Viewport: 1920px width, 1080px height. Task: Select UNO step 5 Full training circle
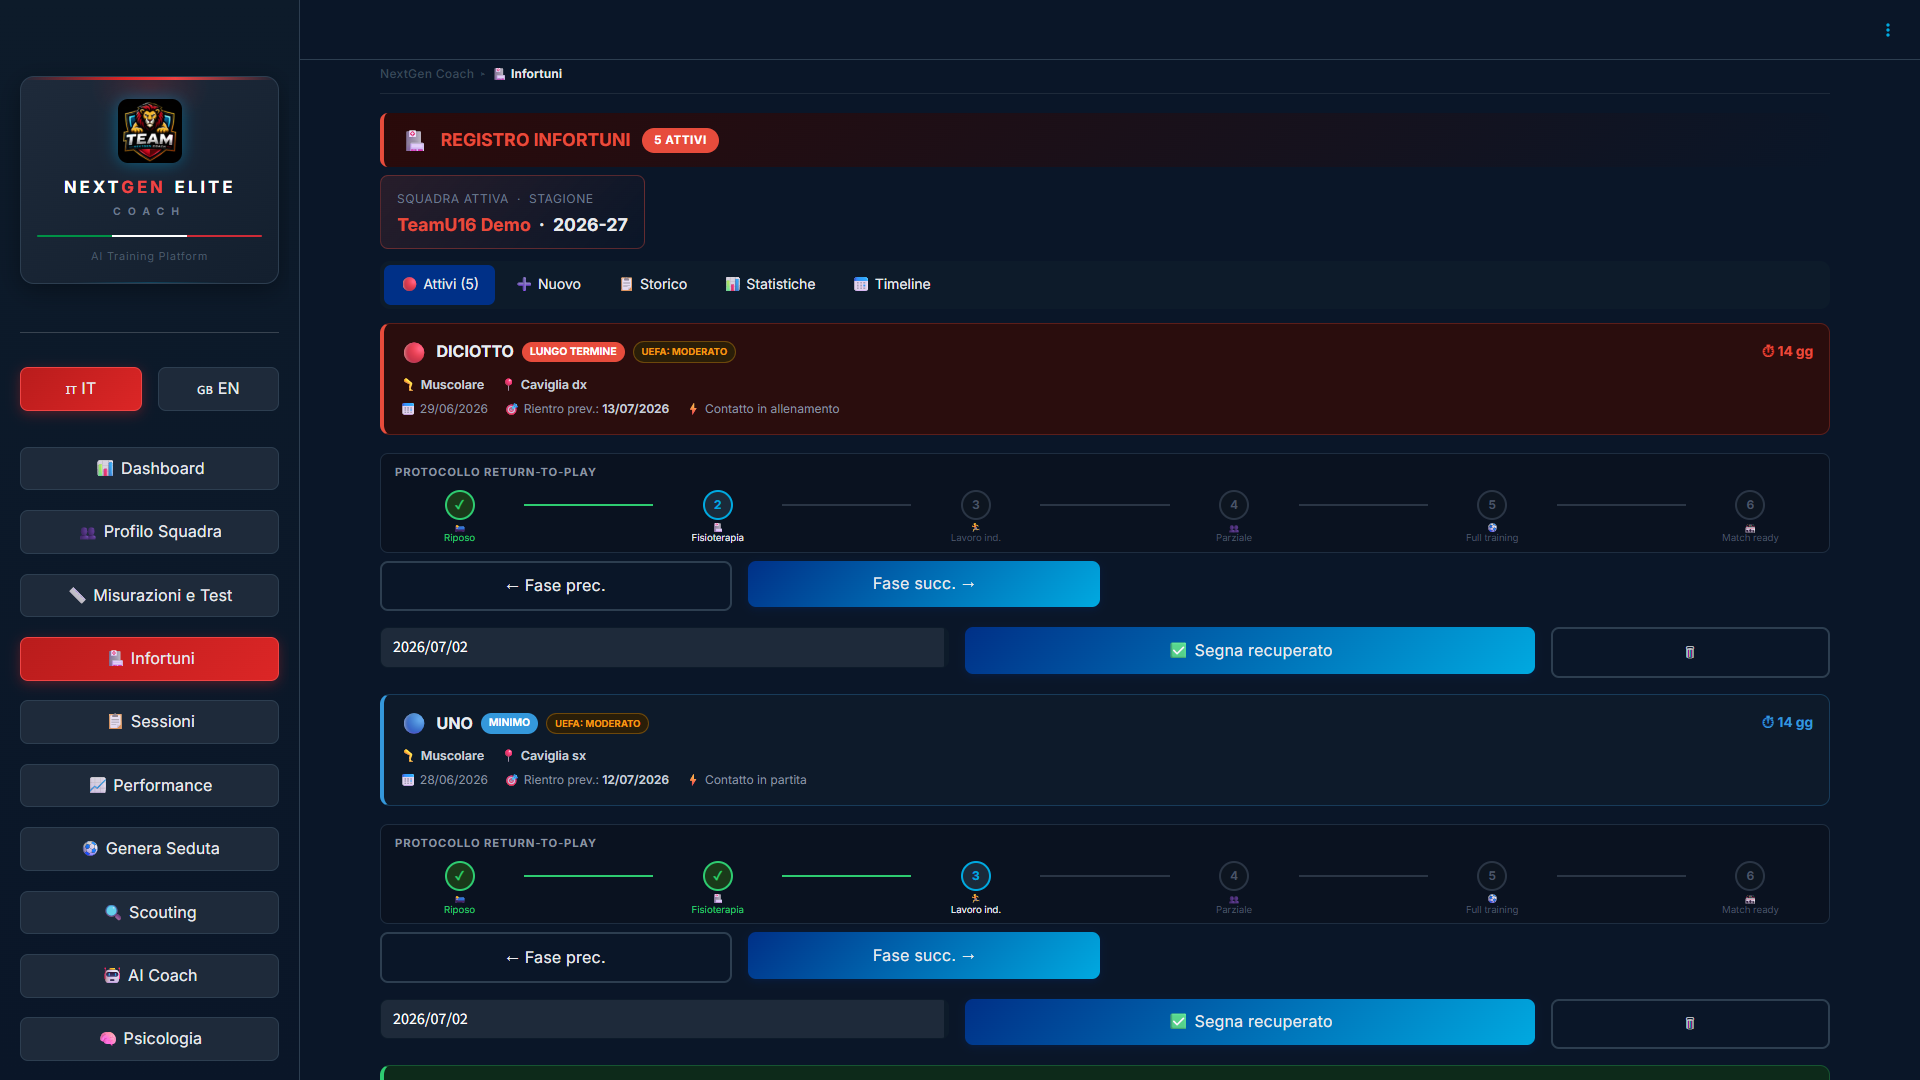click(1492, 876)
